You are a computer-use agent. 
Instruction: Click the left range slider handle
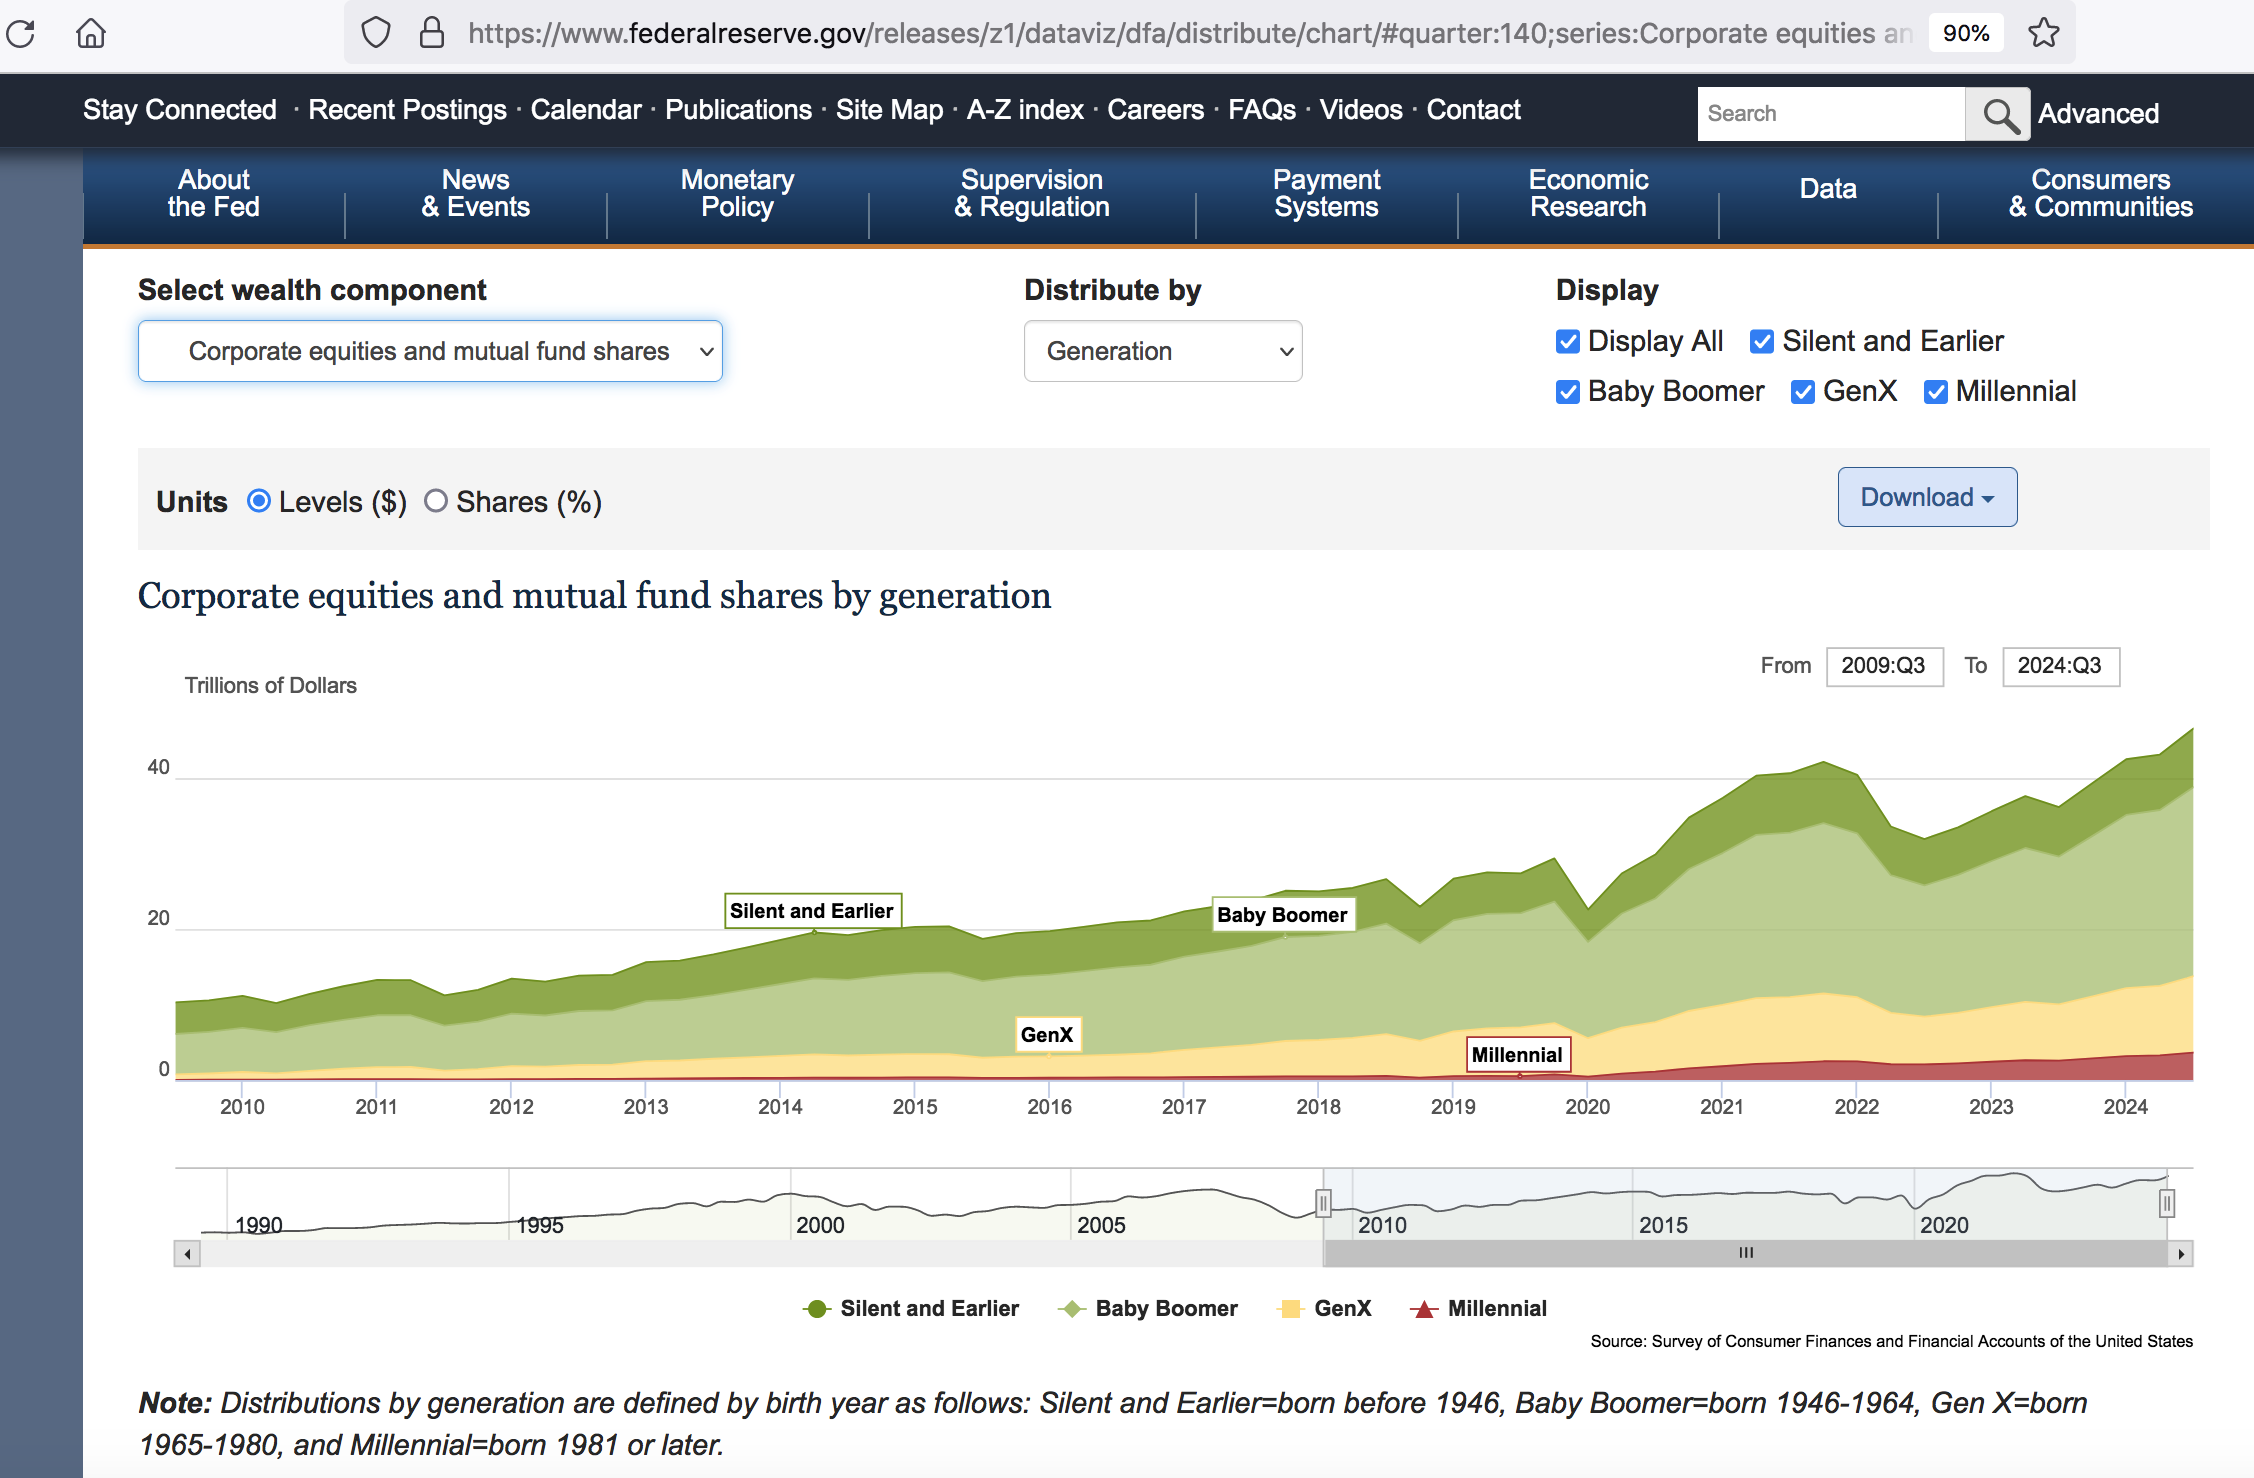click(x=1323, y=1203)
